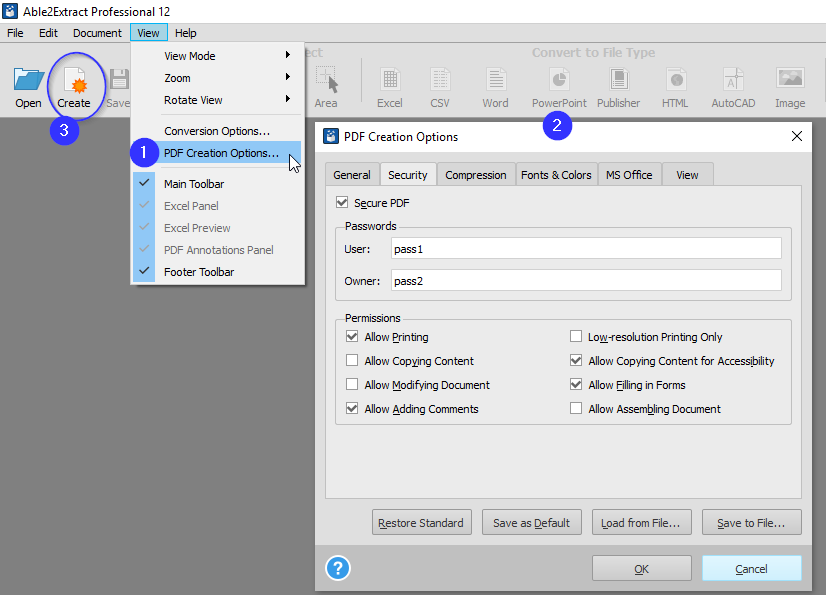This screenshot has height=595, width=826.
Task: Click the PowerPoint conversion icon
Action: click(x=559, y=79)
